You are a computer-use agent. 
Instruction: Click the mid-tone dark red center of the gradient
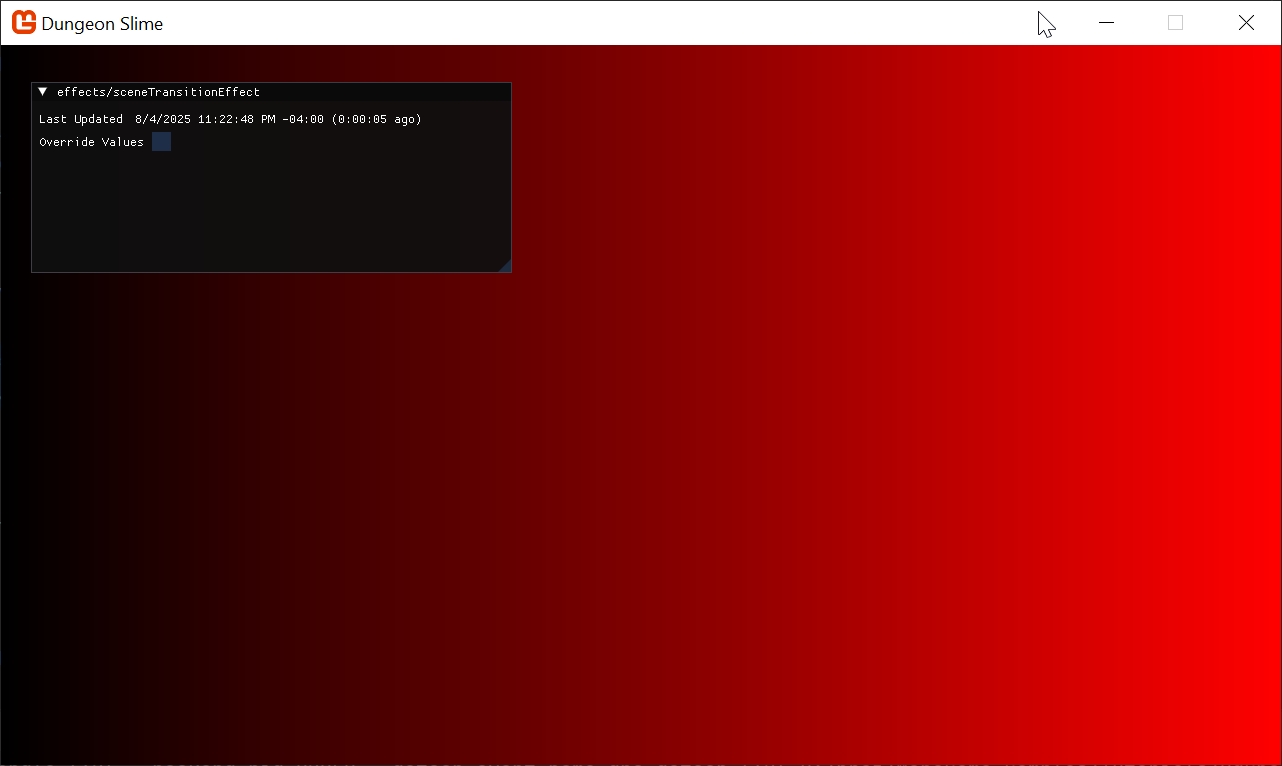pyautogui.click(x=640, y=450)
